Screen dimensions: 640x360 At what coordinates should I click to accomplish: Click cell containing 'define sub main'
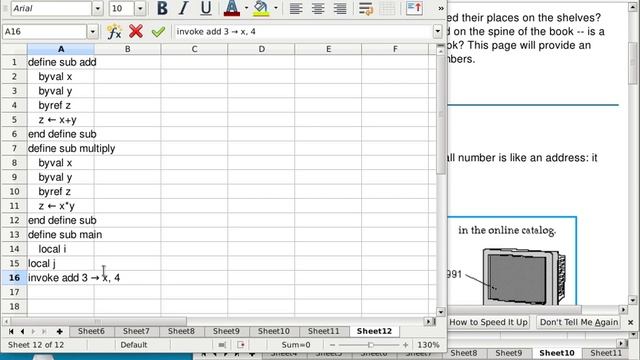tap(61, 234)
